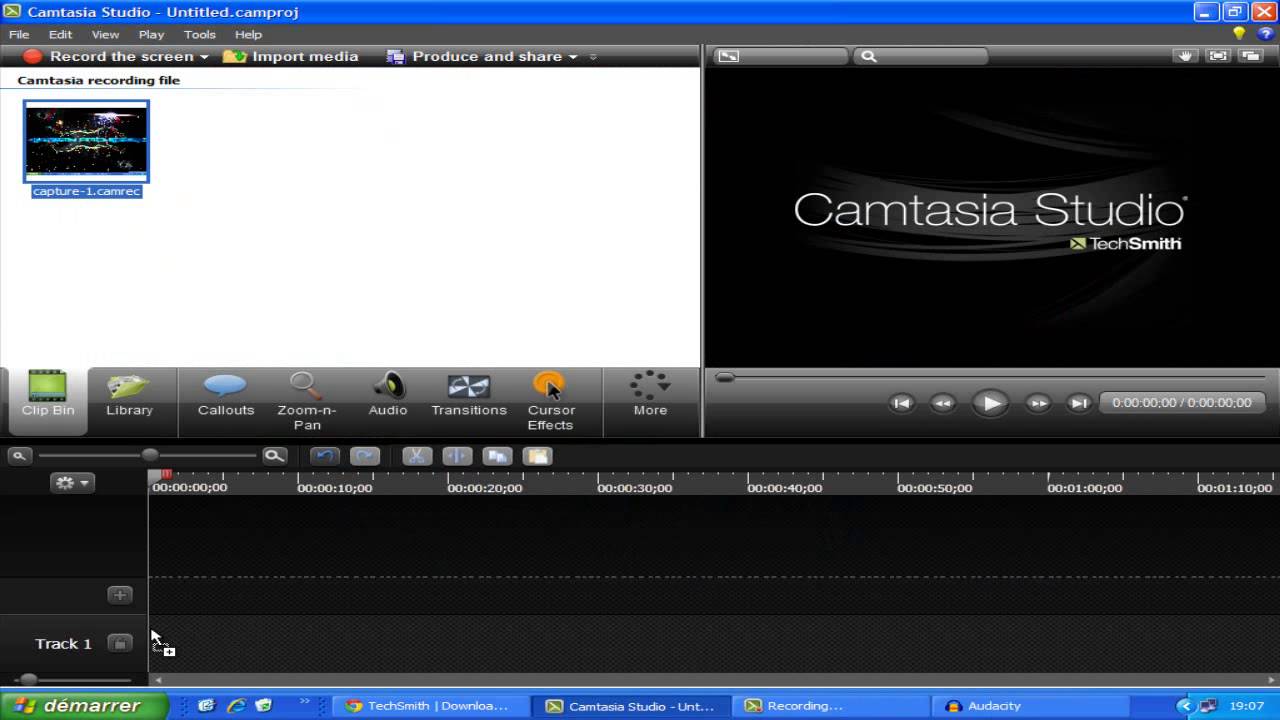1280x720 pixels.
Task: Open the démarrer Start menu
Action: 84,705
